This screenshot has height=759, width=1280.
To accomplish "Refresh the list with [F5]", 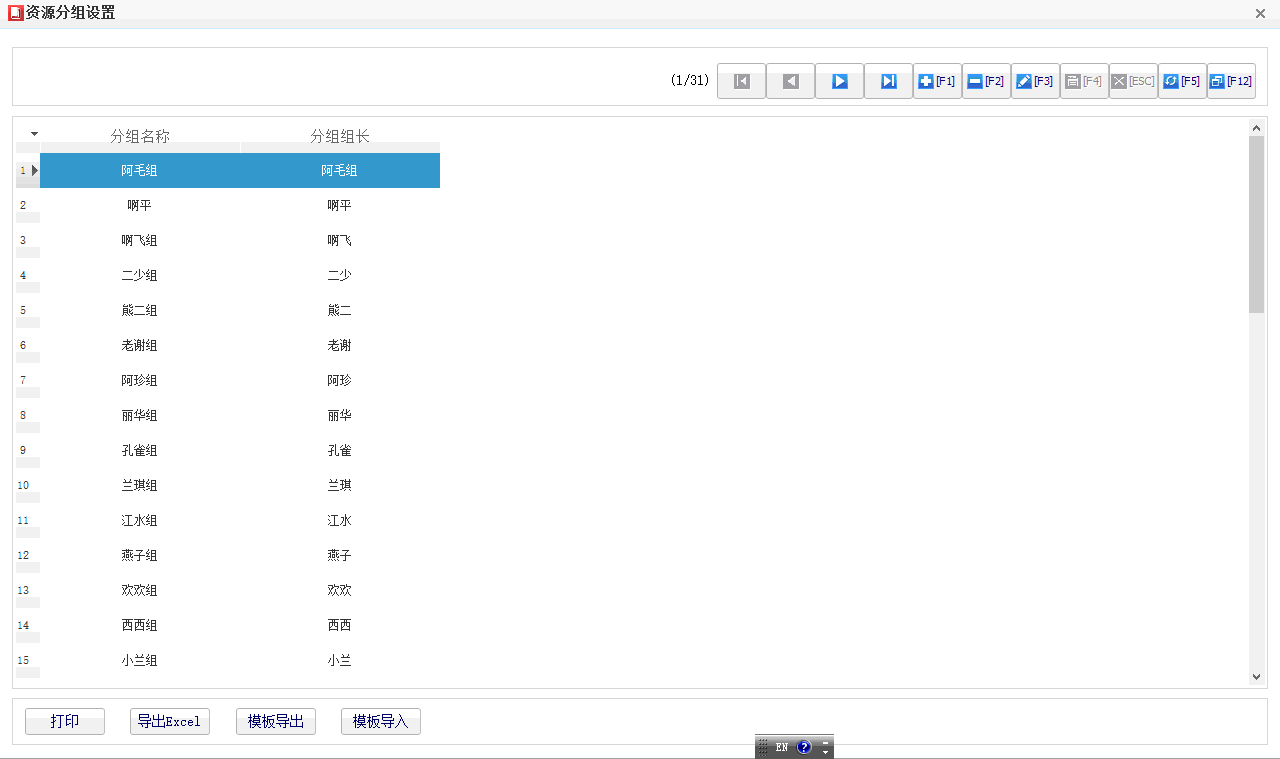I will click(1182, 81).
